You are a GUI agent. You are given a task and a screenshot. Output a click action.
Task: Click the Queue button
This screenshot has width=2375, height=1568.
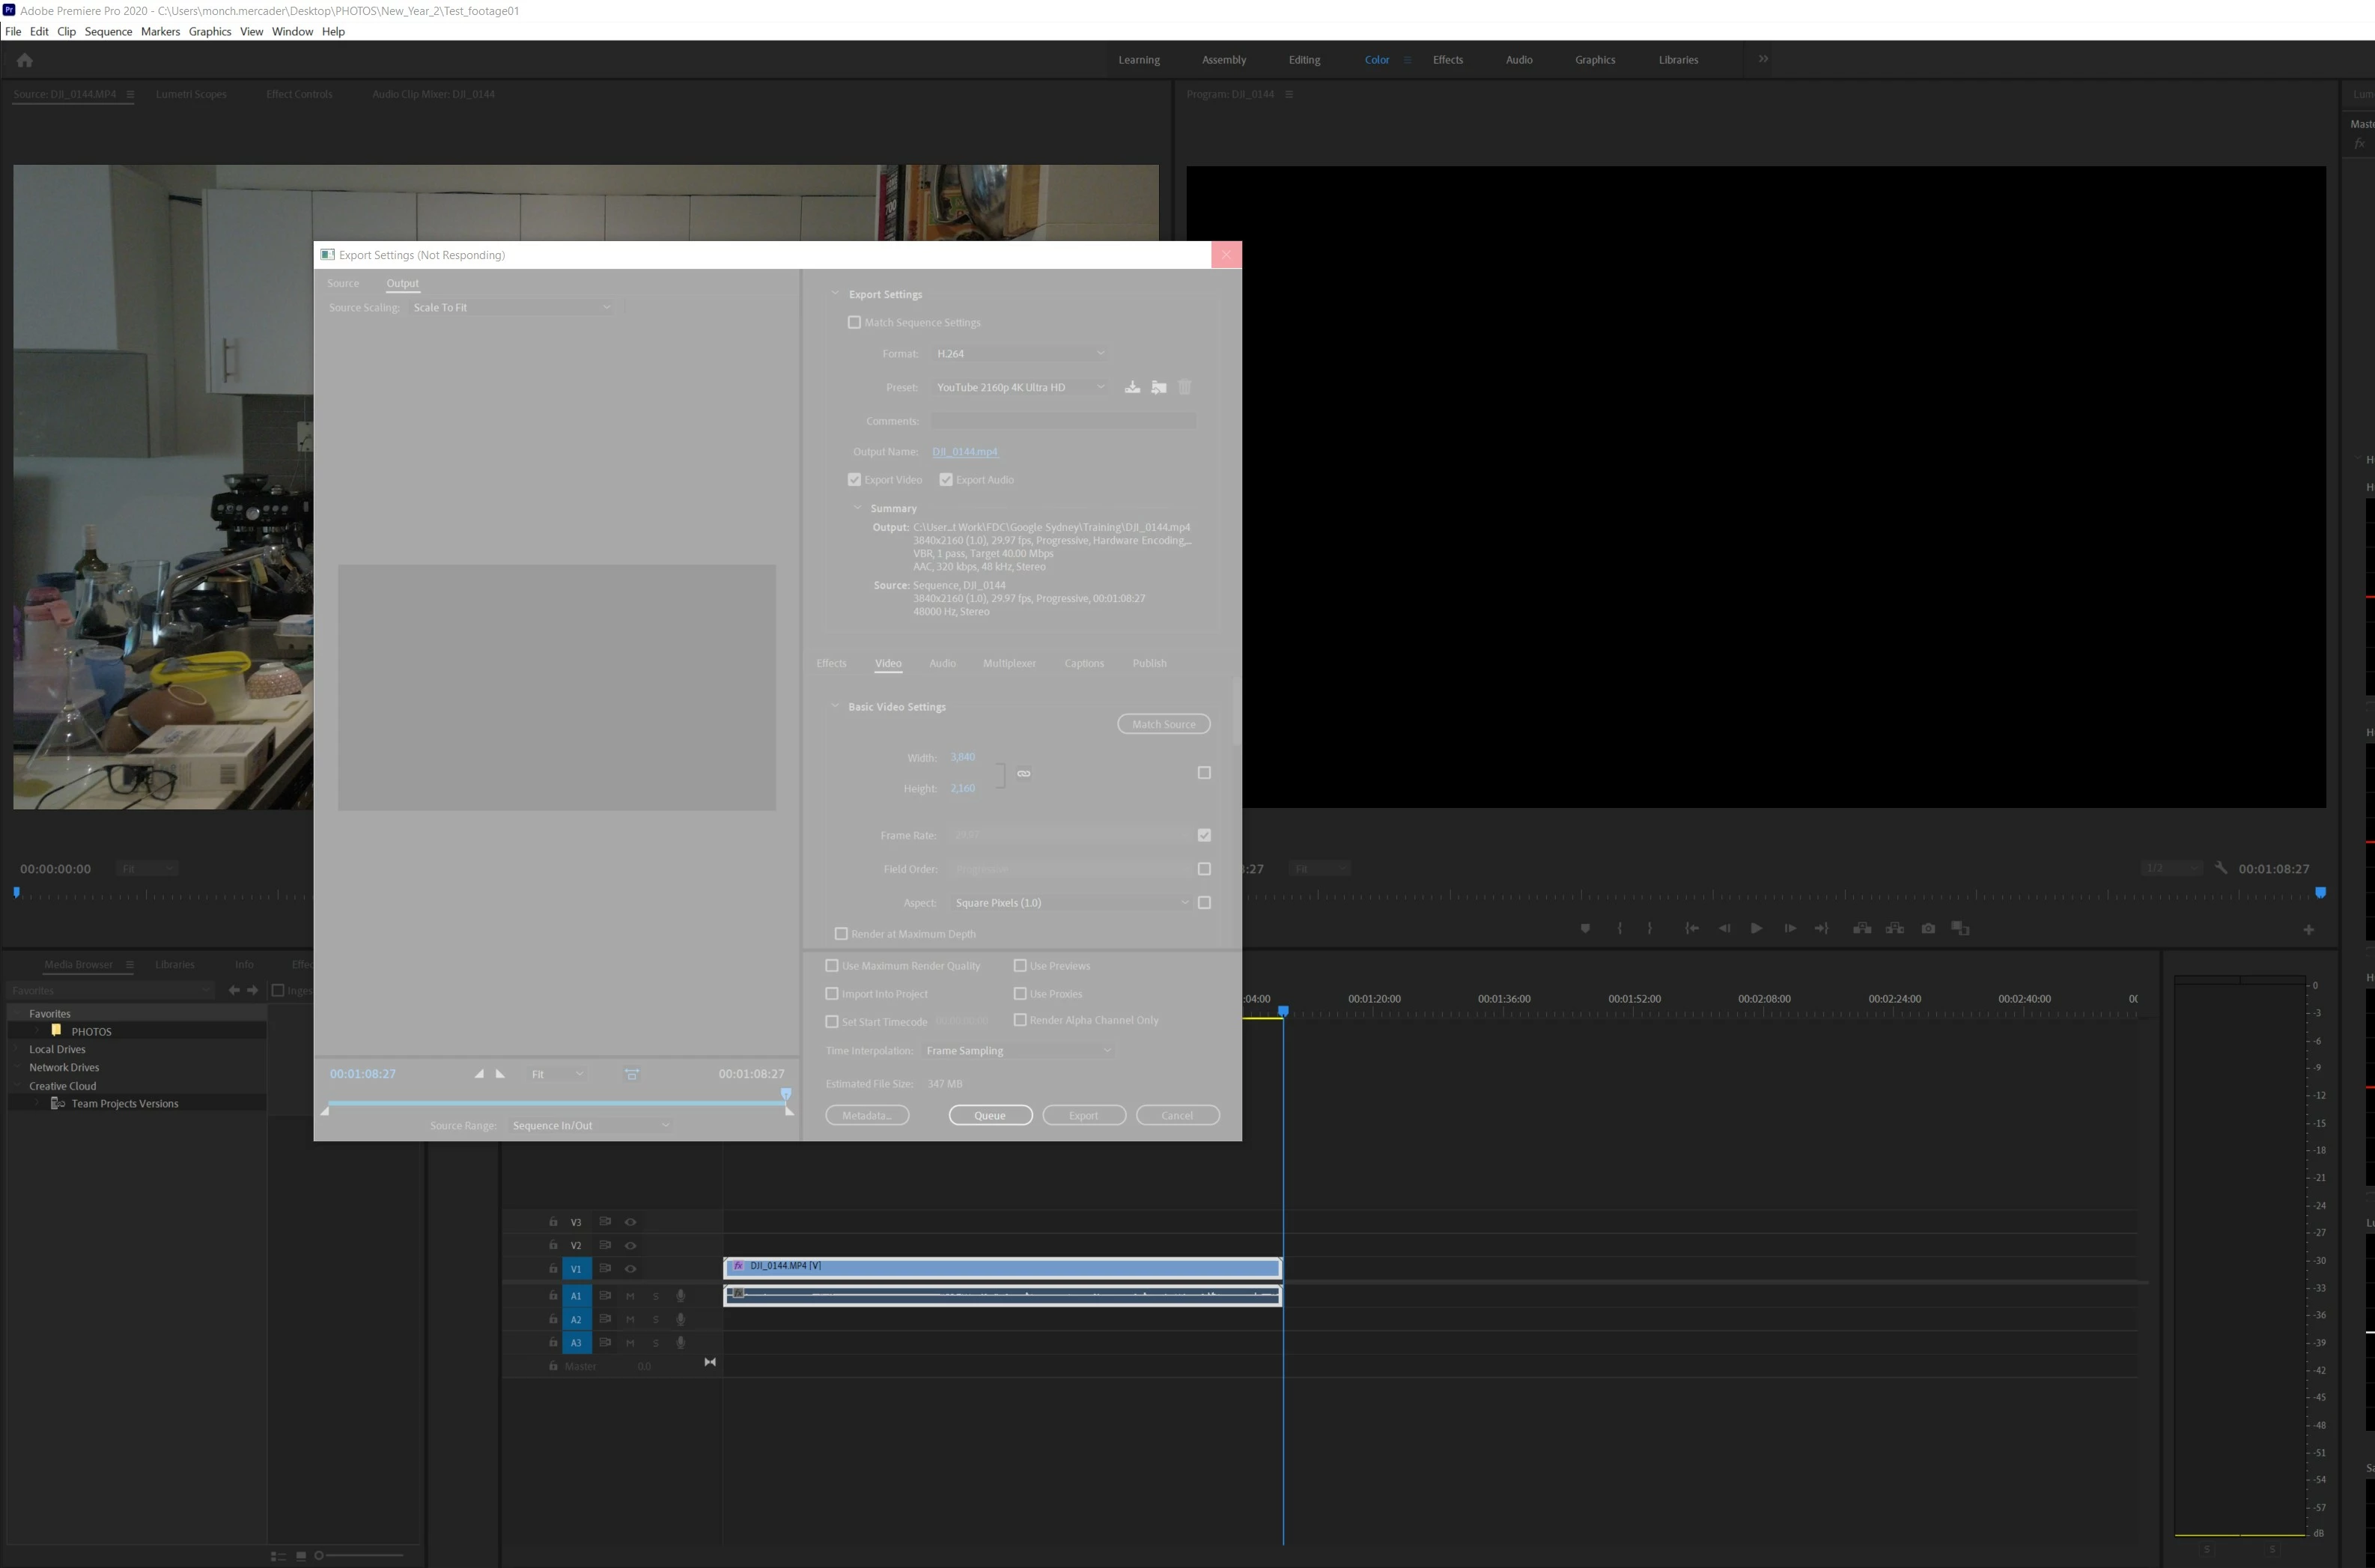[x=990, y=1116]
